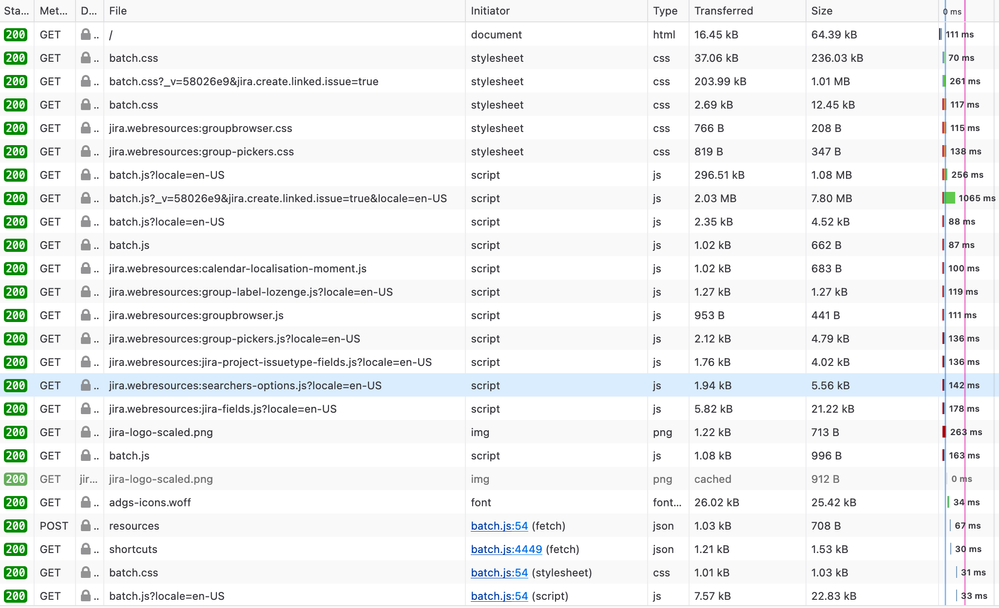Follow the batch.js:54 stylesheet initiator link
The height and width of the screenshot is (608, 999).
[499, 572]
